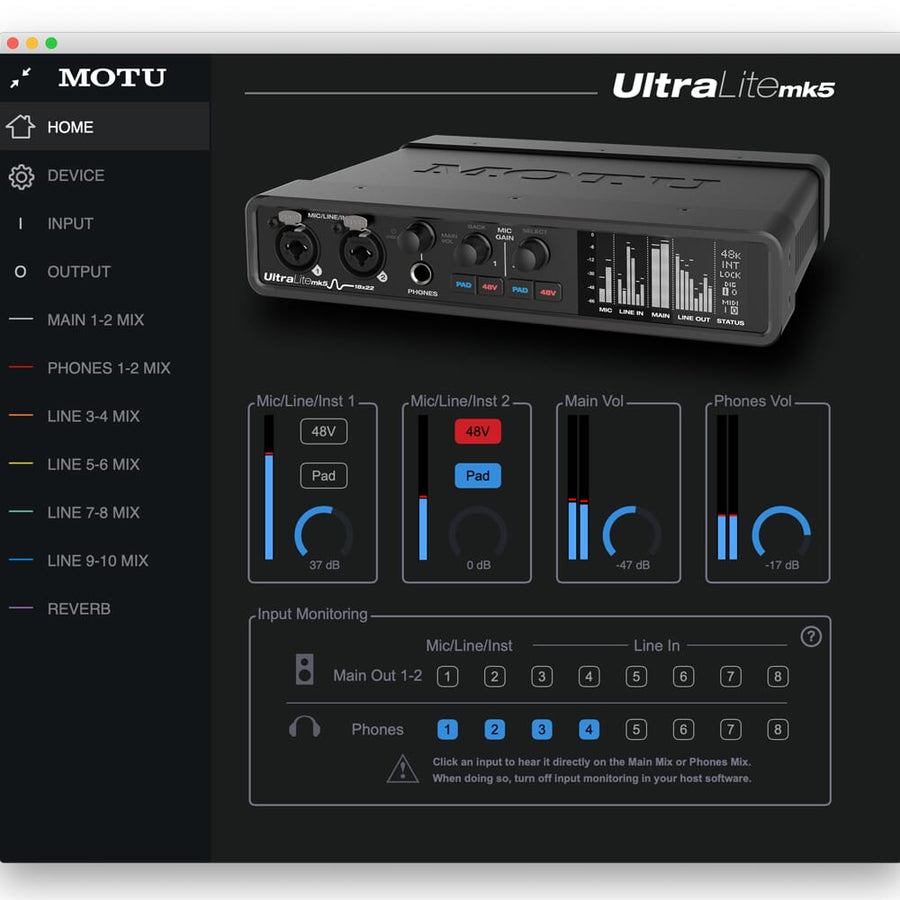Click the collapse sidebar arrows icon
The width and height of the screenshot is (900, 900).
tap(21, 77)
